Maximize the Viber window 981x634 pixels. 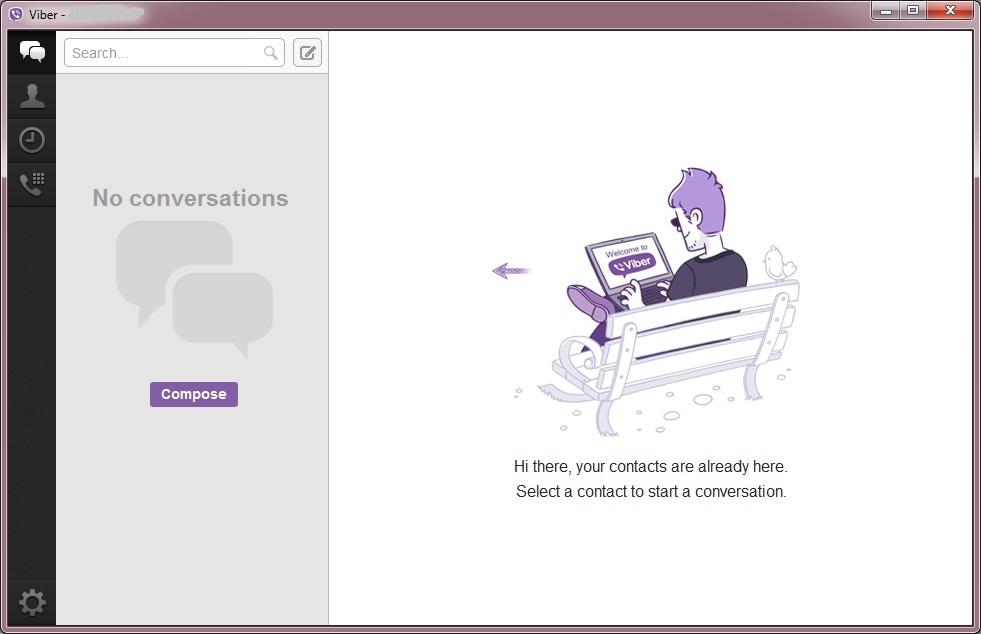pos(913,11)
